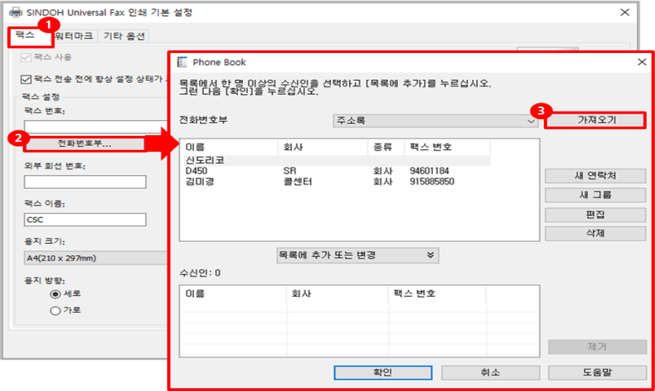Toggle the 팩스 사용 checkbox
The image size is (655, 391).
pos(26,57)
